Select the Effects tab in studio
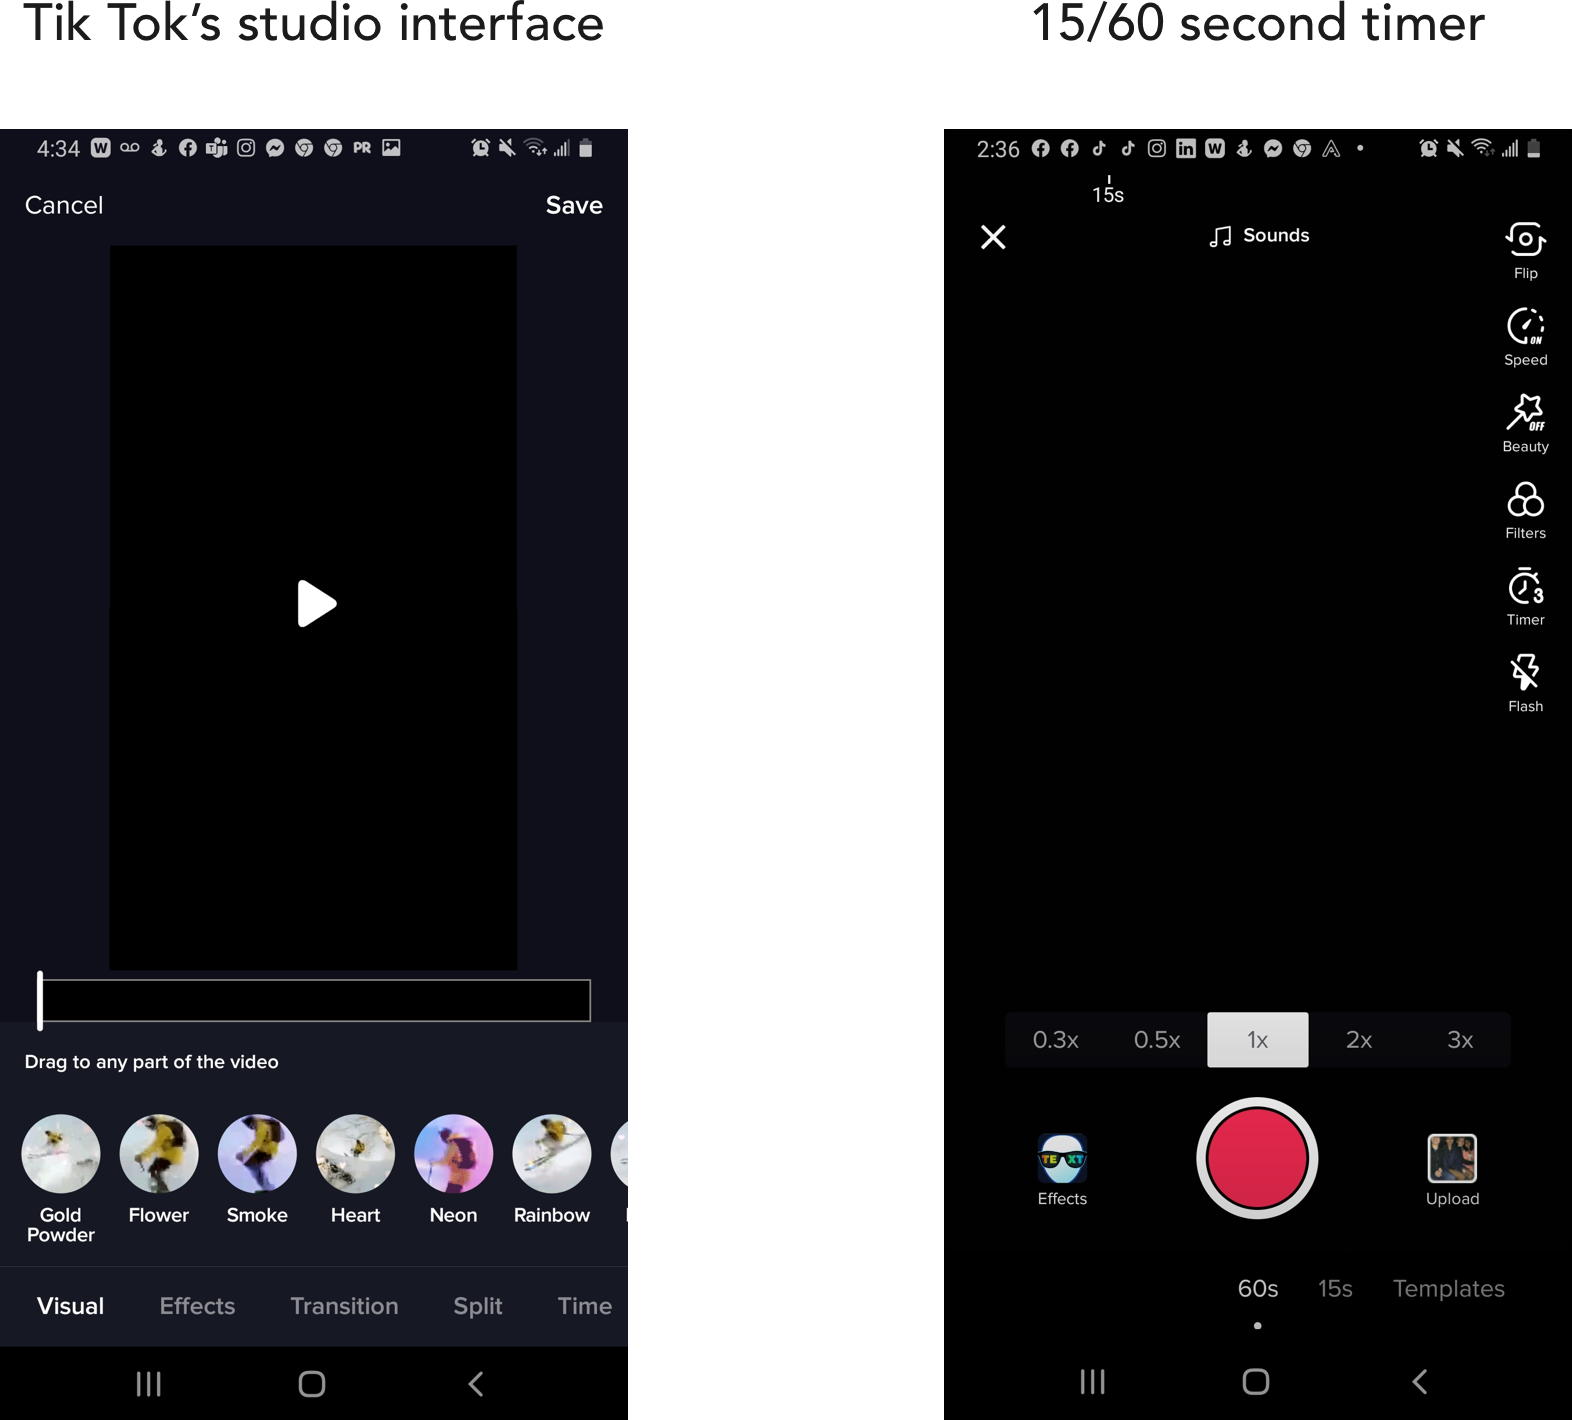The width and height of the screenshot is (1572, 1420). 197,1306
